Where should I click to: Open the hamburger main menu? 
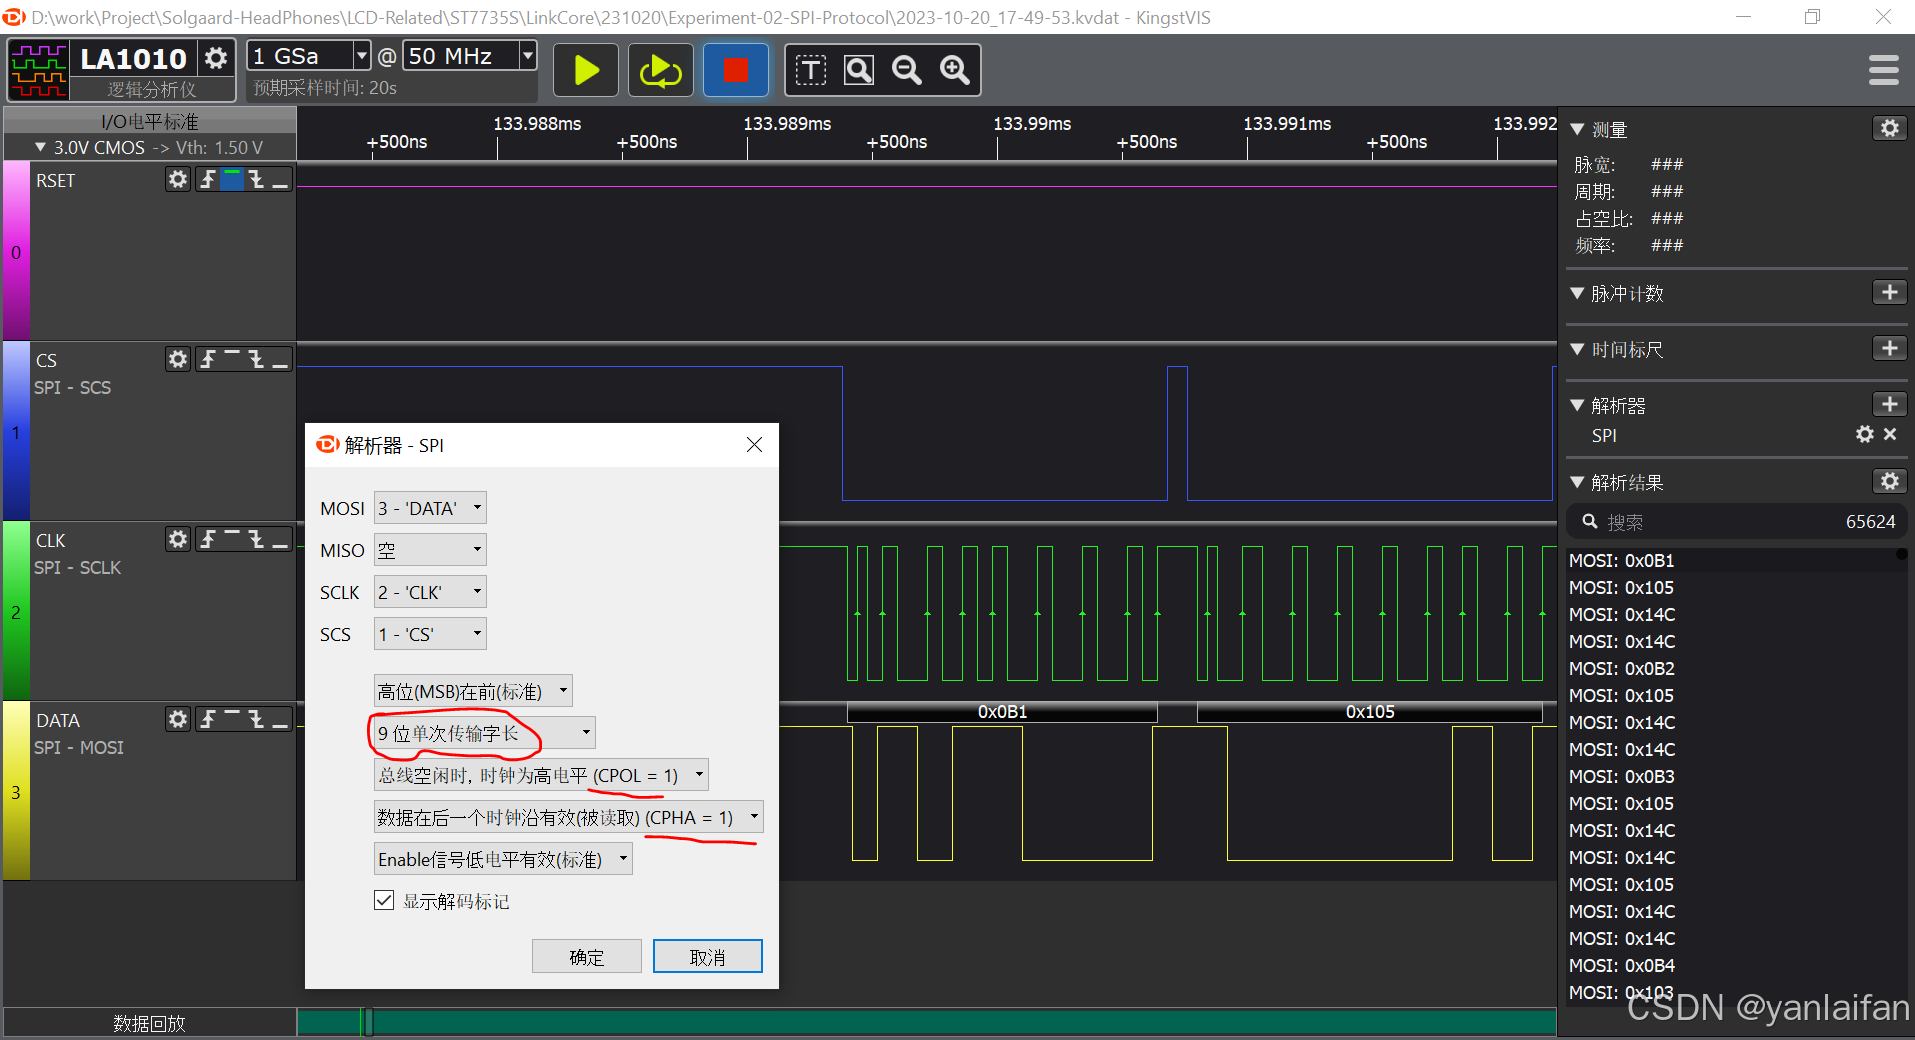click(1883, 70)
